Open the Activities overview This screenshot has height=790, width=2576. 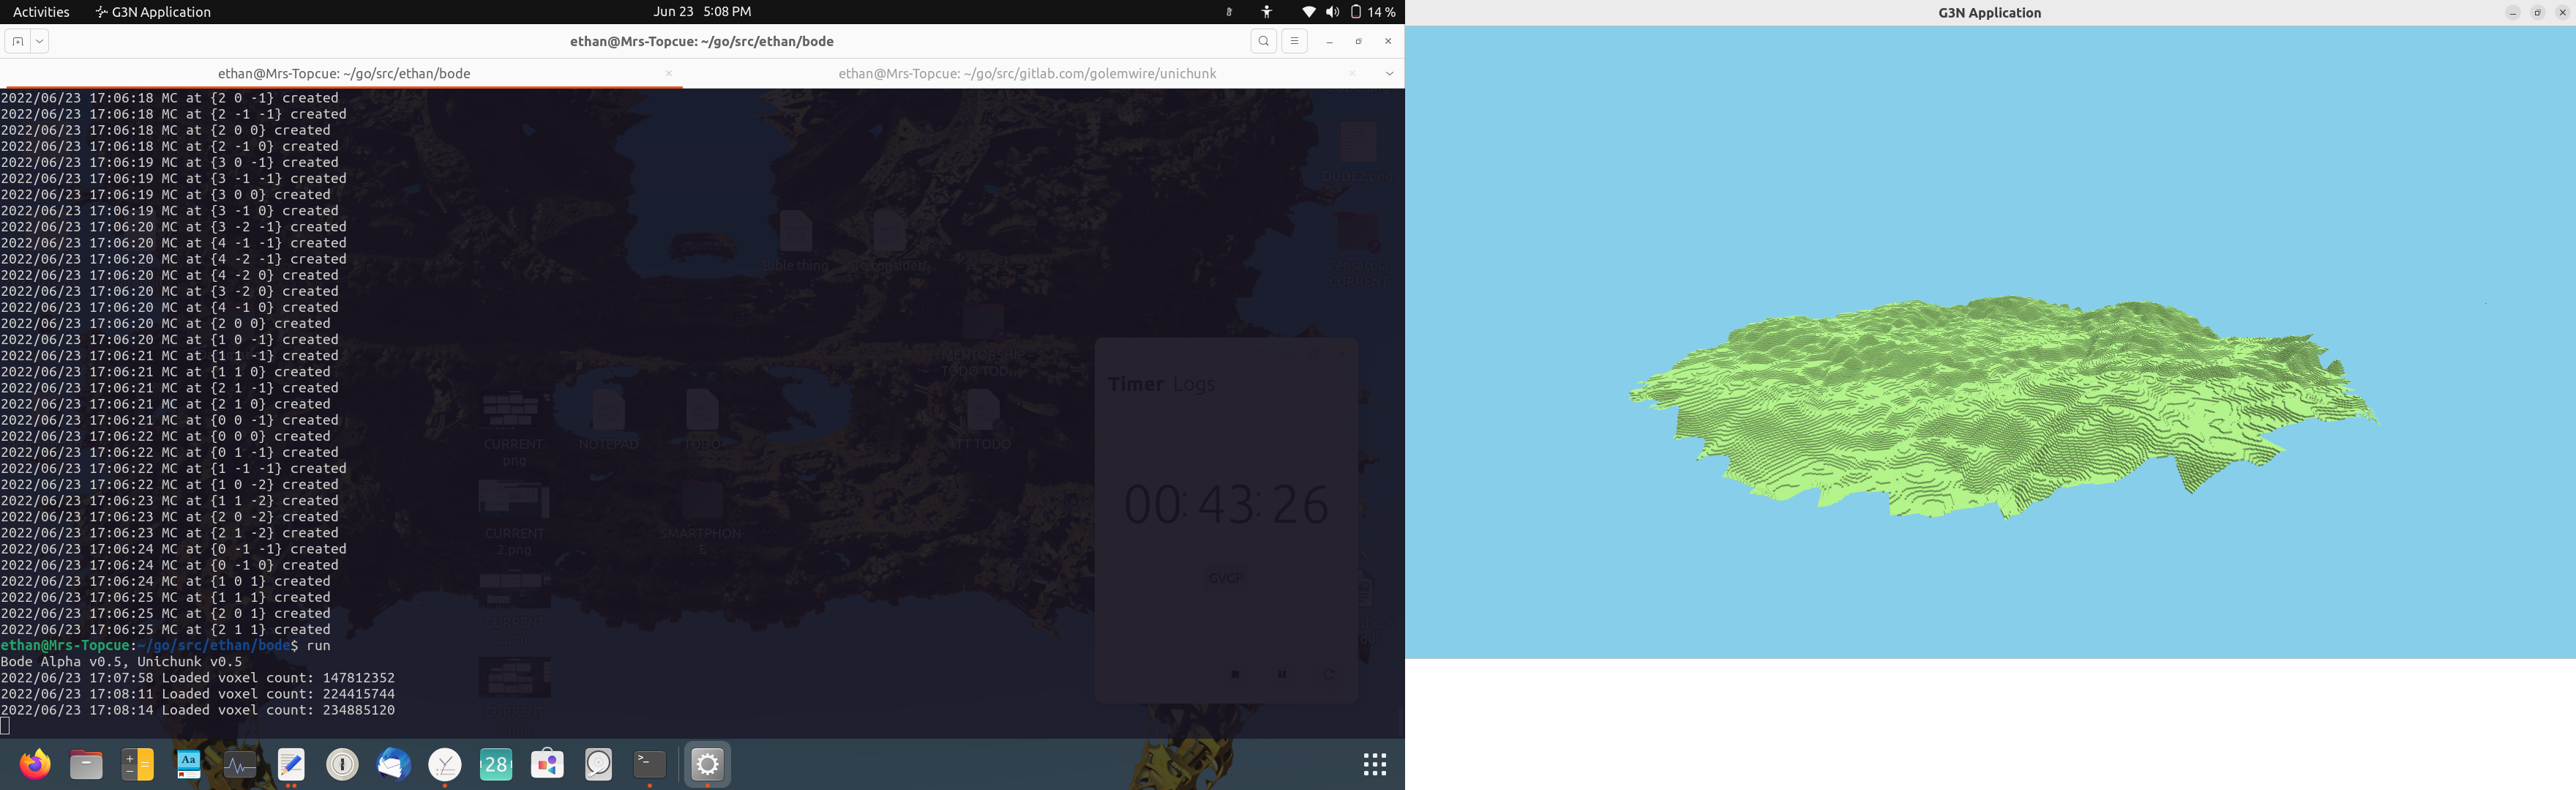coord(41,12)
